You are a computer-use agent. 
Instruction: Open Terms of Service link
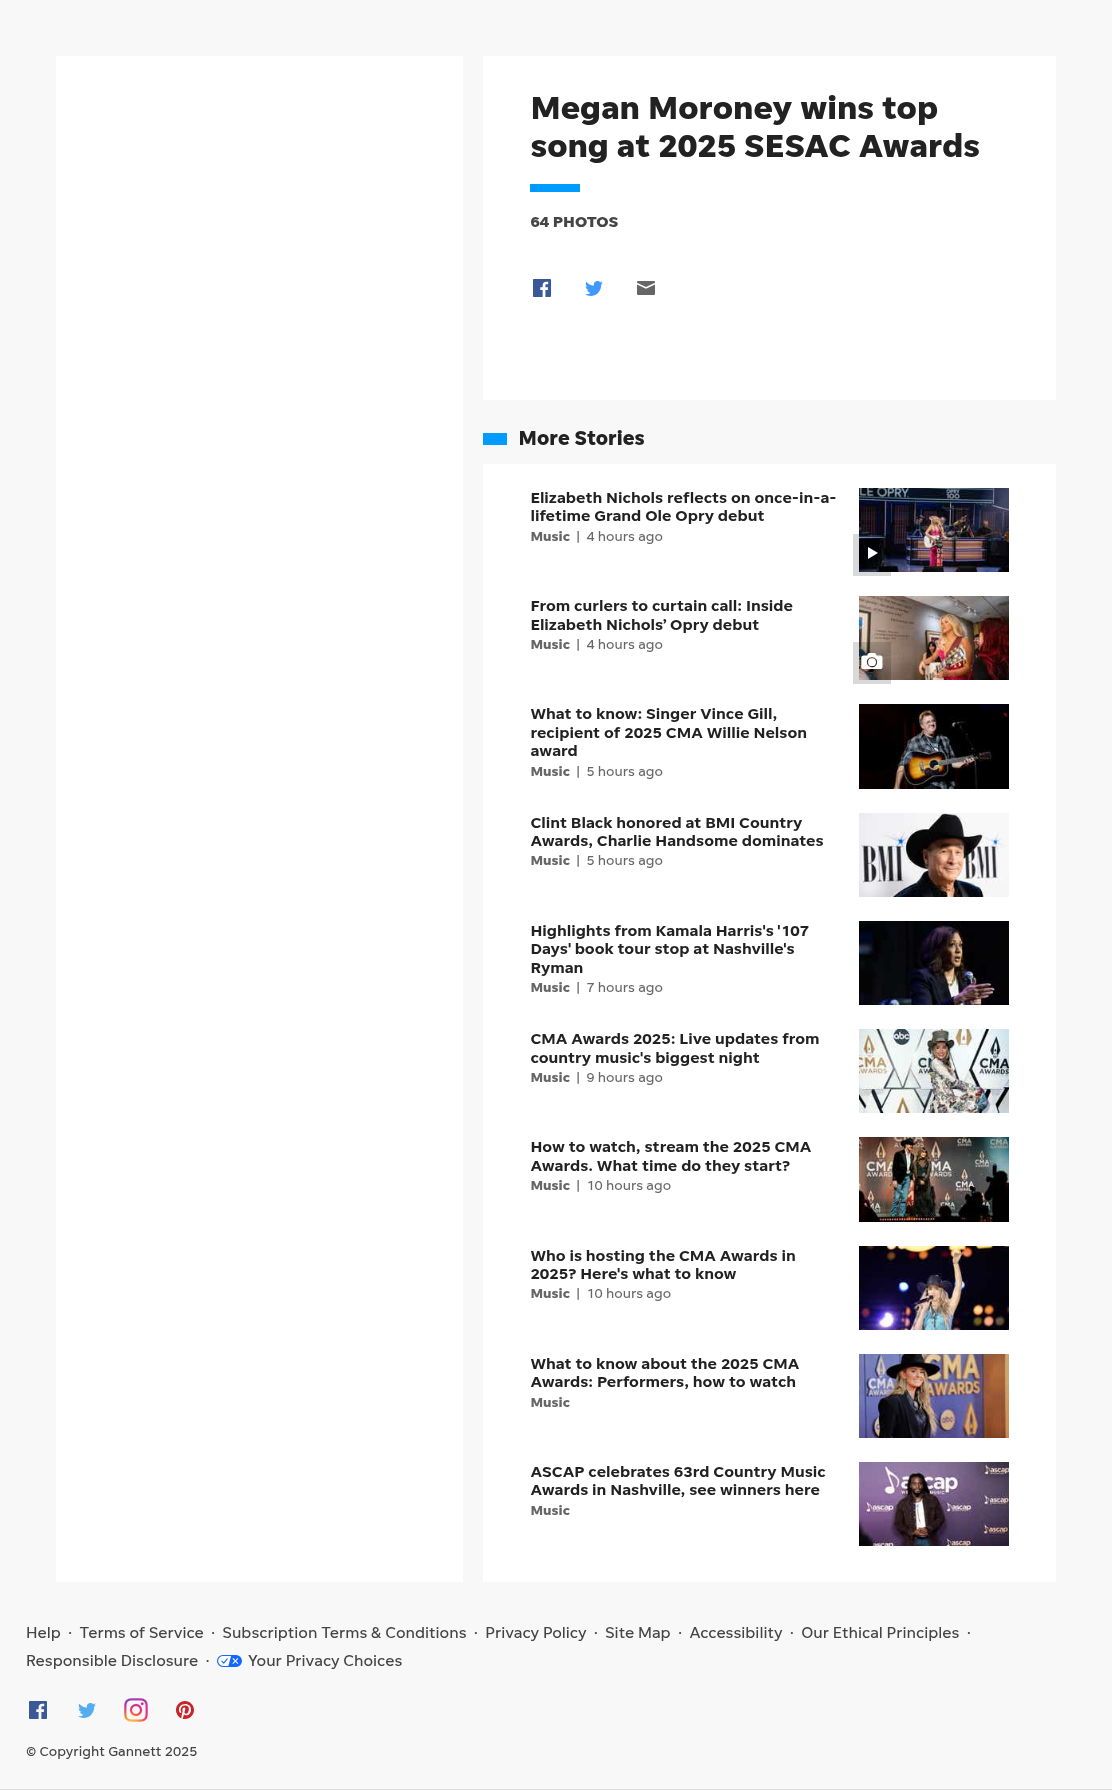click(141, 1633)
